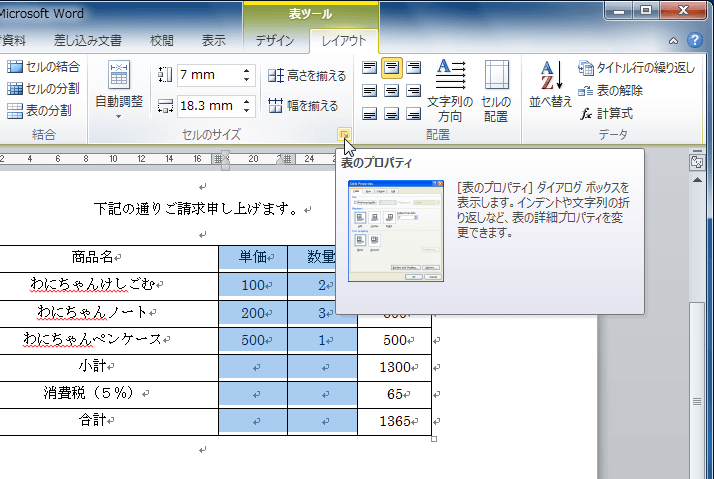Click the unit price 100 cell
This screenshot has width=714, height=479.
click(253, 285)
